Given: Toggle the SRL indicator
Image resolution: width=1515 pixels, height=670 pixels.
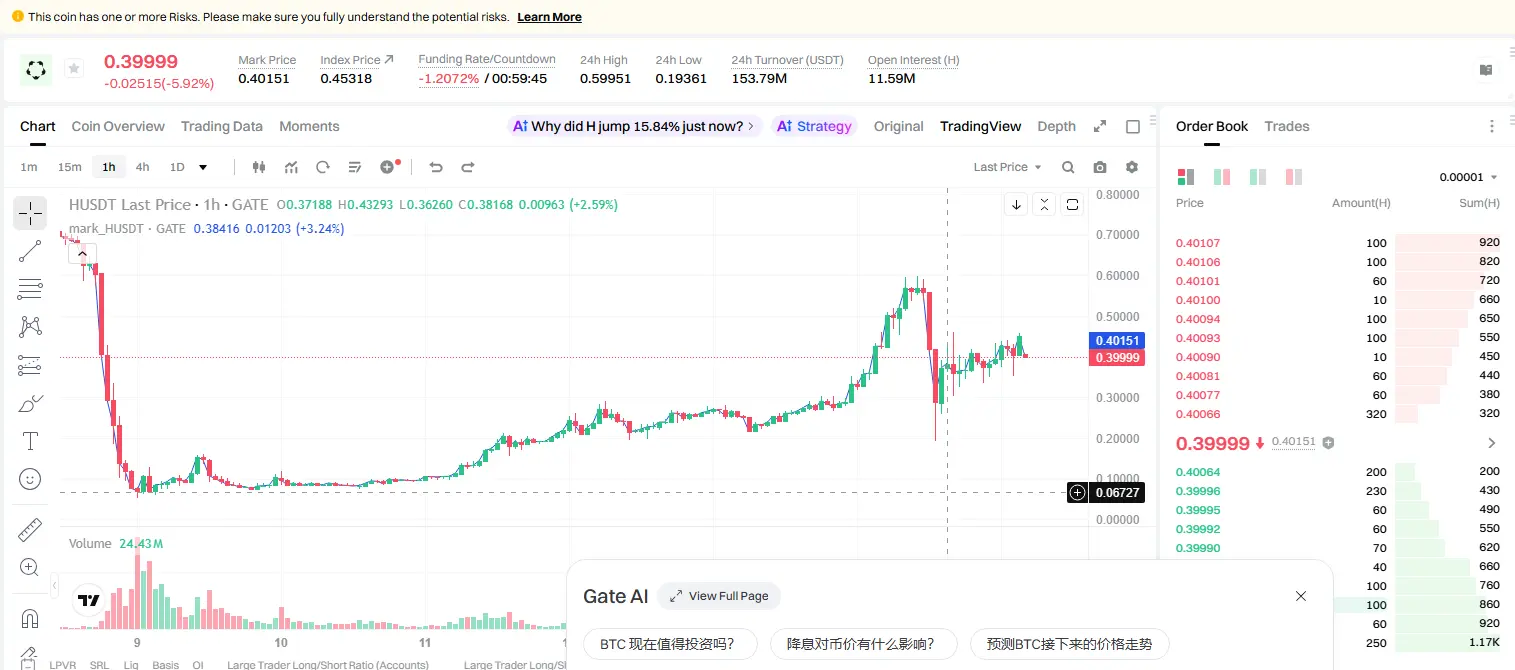Looking at the screenshot, I should click(x=99, y=664).
